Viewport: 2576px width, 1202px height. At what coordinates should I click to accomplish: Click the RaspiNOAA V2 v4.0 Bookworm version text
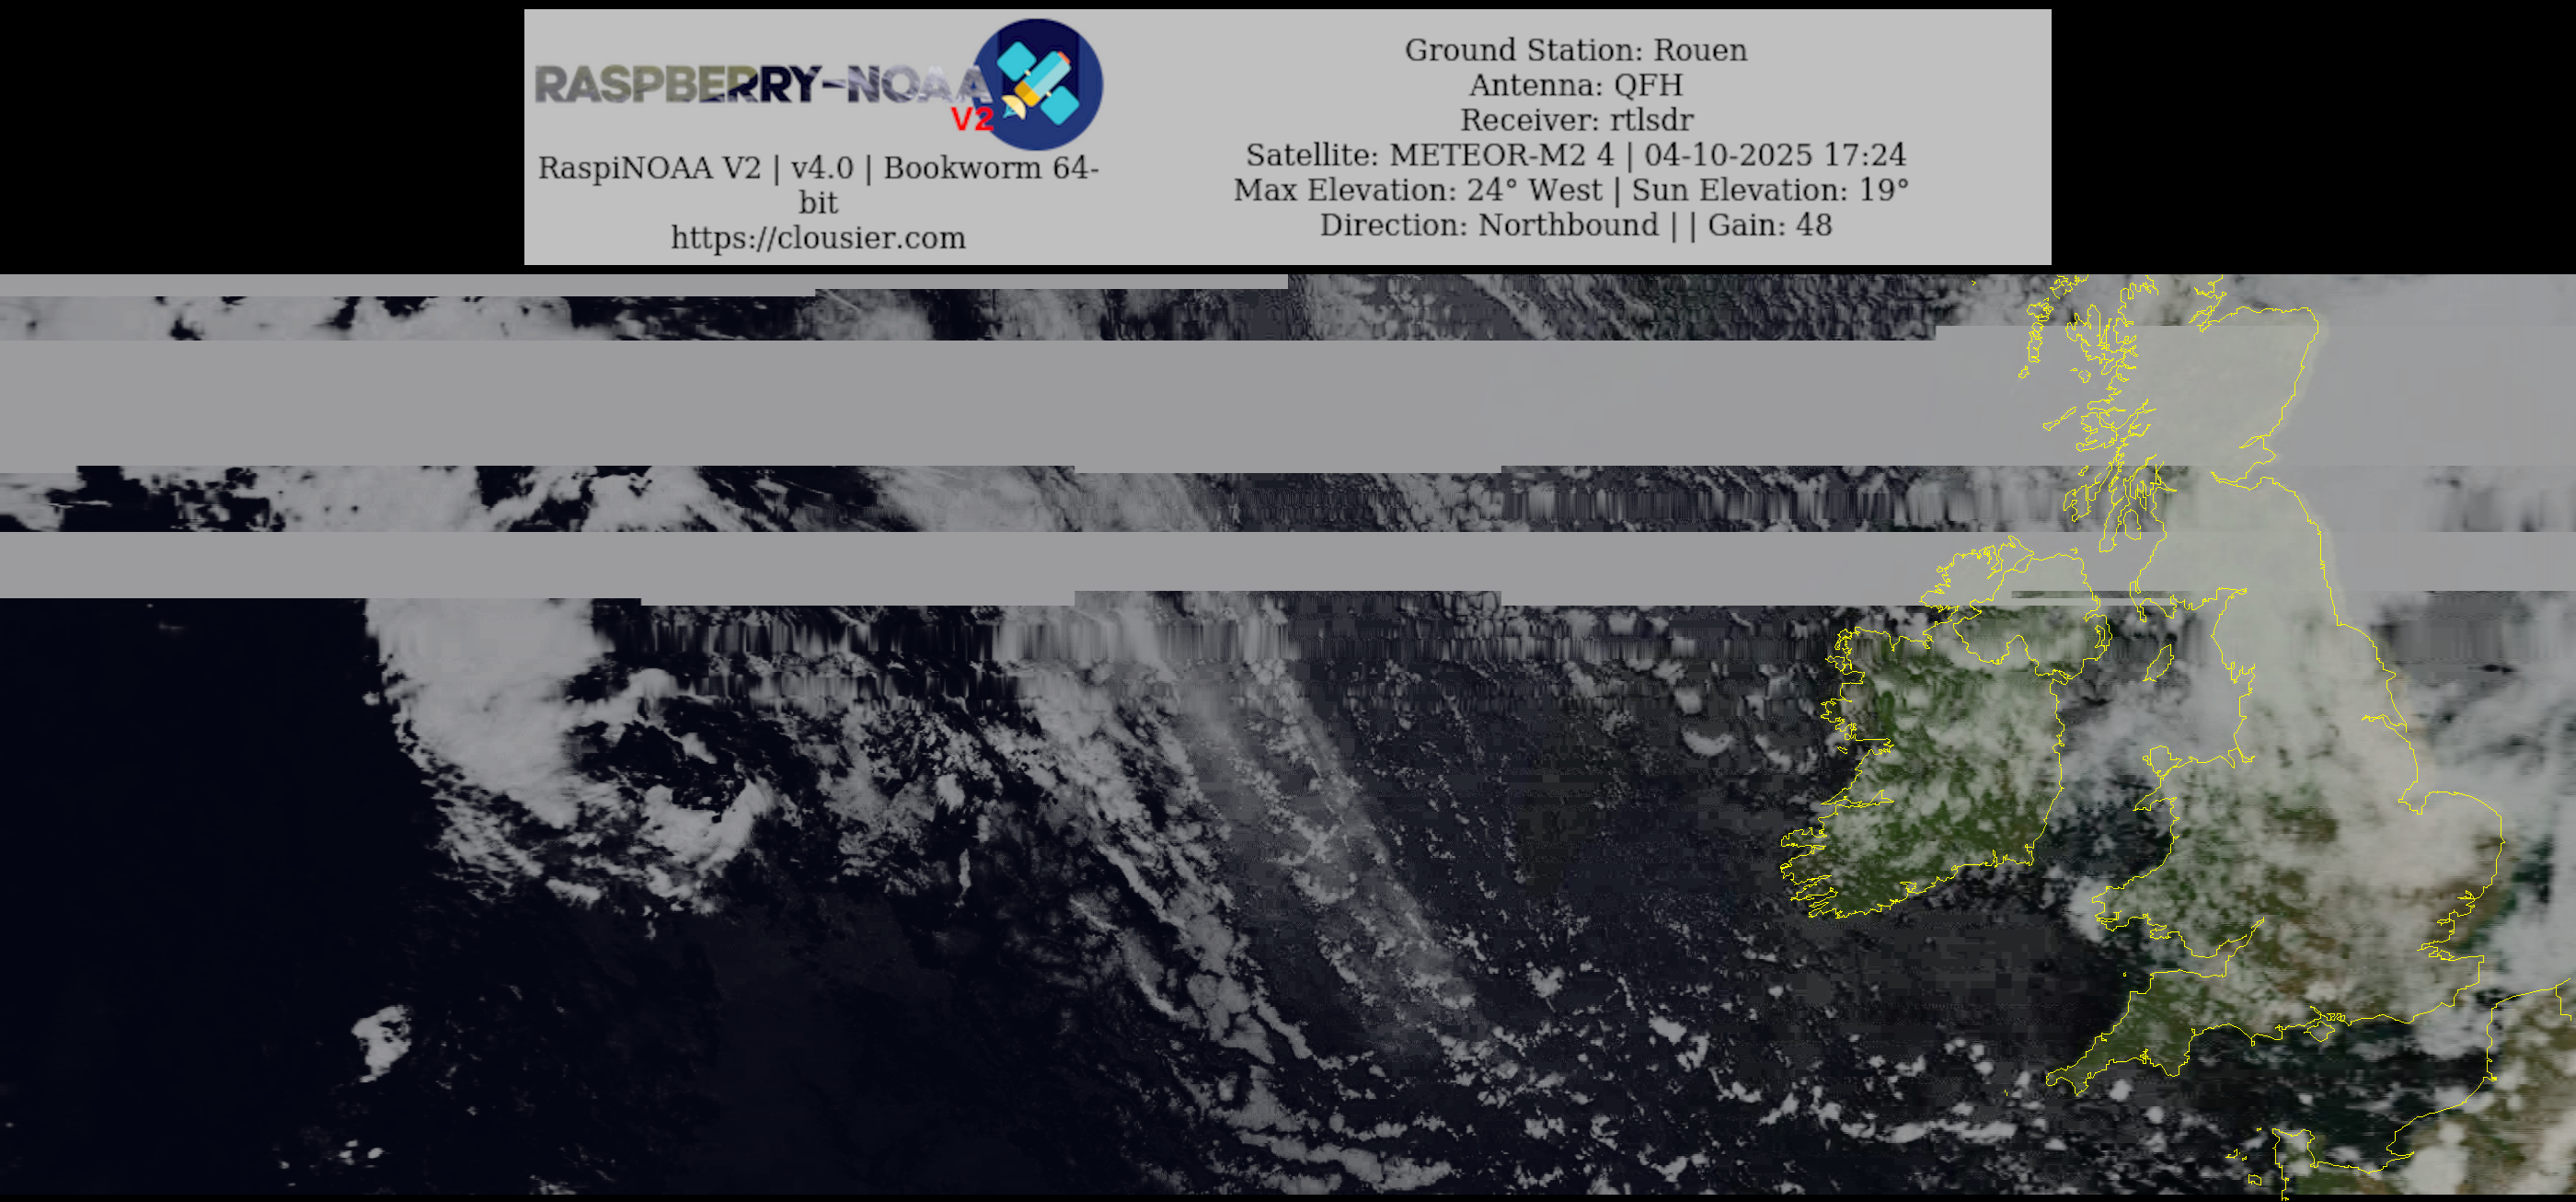pyautogui.click(x=818, y=168)
